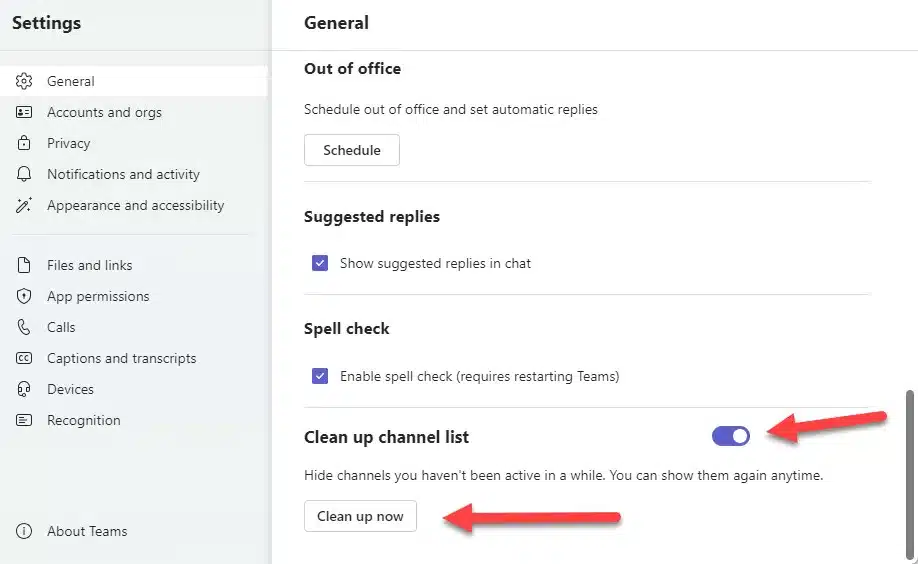The image size is (918, 564).
Task: Click the Calls phone icon
Action: (25, 327)
